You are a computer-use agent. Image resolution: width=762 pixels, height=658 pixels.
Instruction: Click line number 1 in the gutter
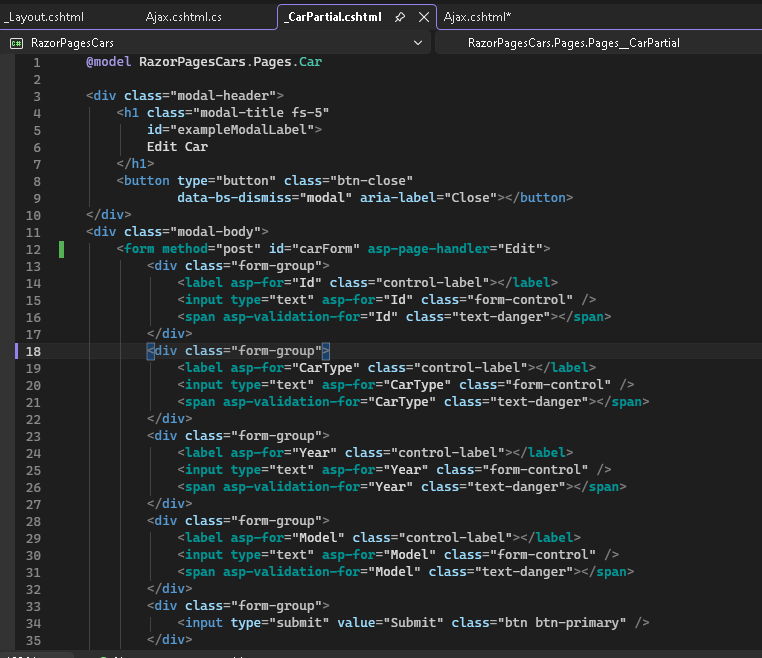(36, 62)
